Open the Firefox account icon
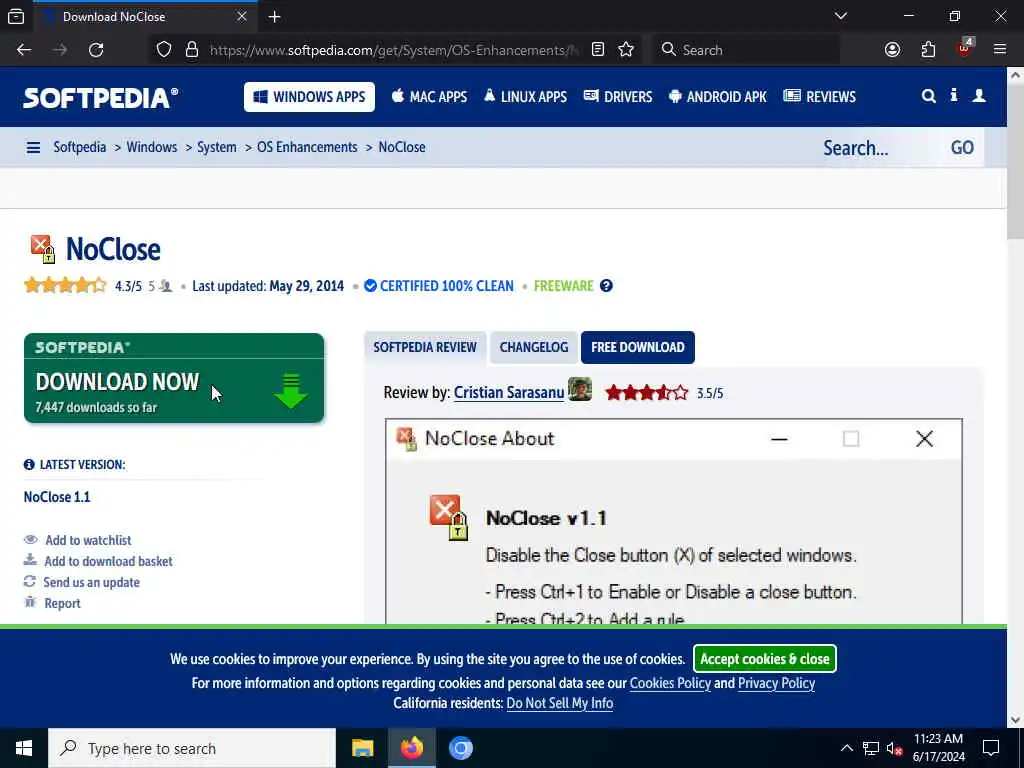Image resolution: width=1024 pixels, height=768 pixels. pos(892,50)
